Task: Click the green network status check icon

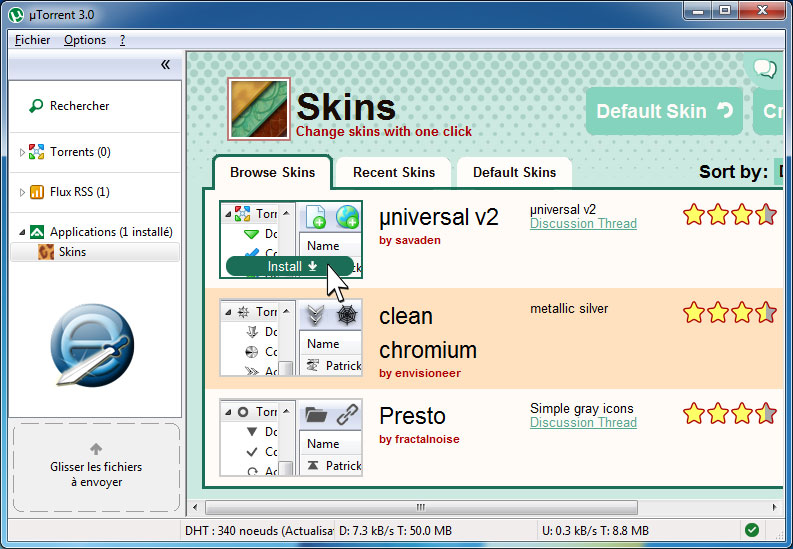Action: pyautogui.click(x=752, y=530)
